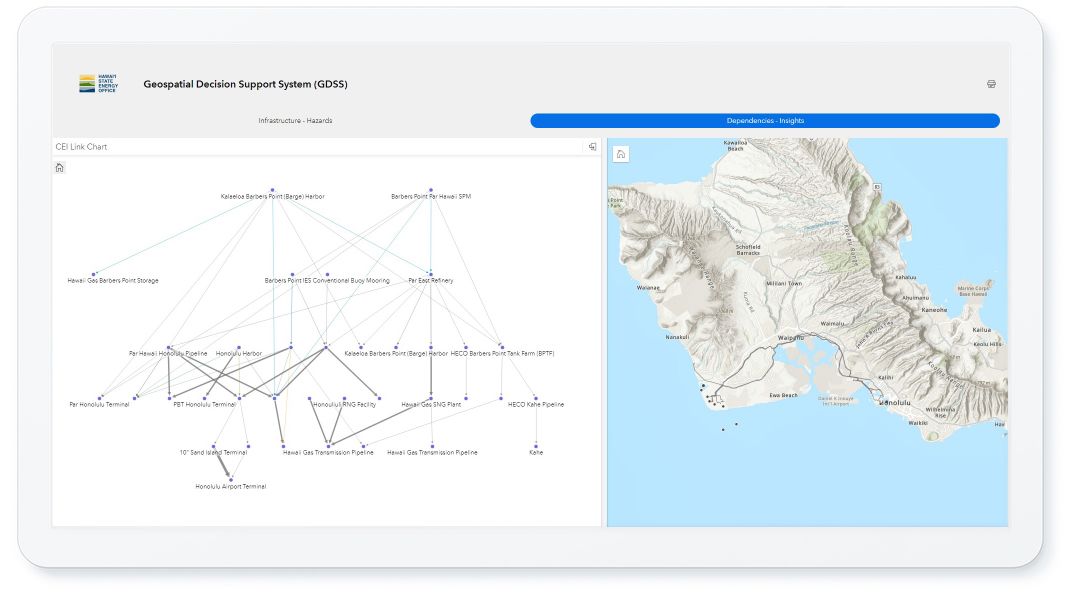Select the Honolulu Airport Terminal node

coord(230,477)
